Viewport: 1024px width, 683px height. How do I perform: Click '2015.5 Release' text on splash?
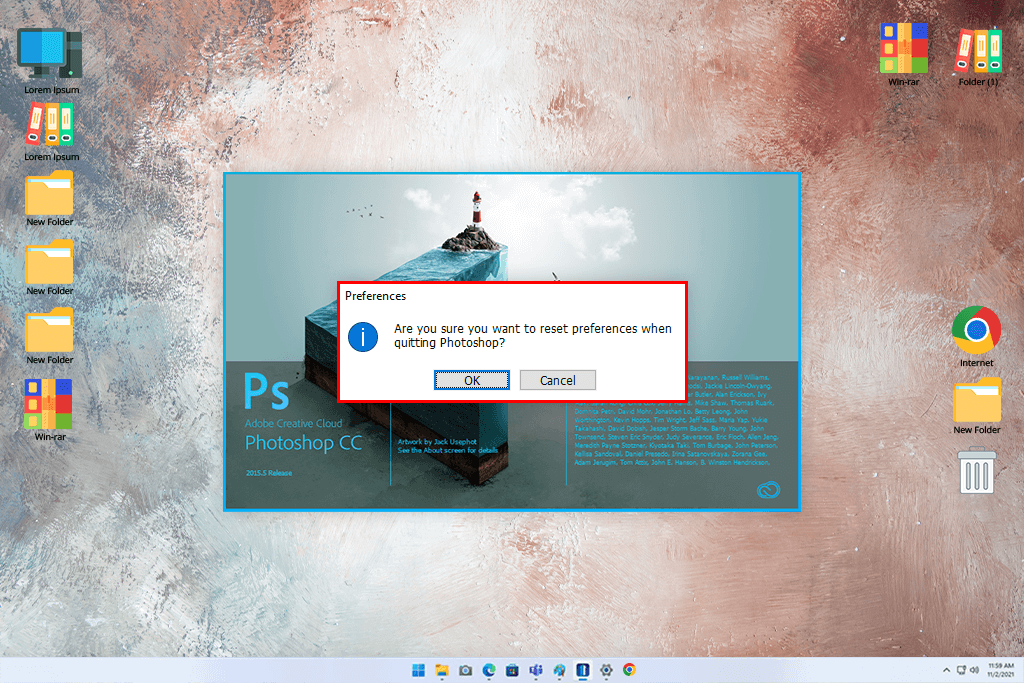pos(269,473)
